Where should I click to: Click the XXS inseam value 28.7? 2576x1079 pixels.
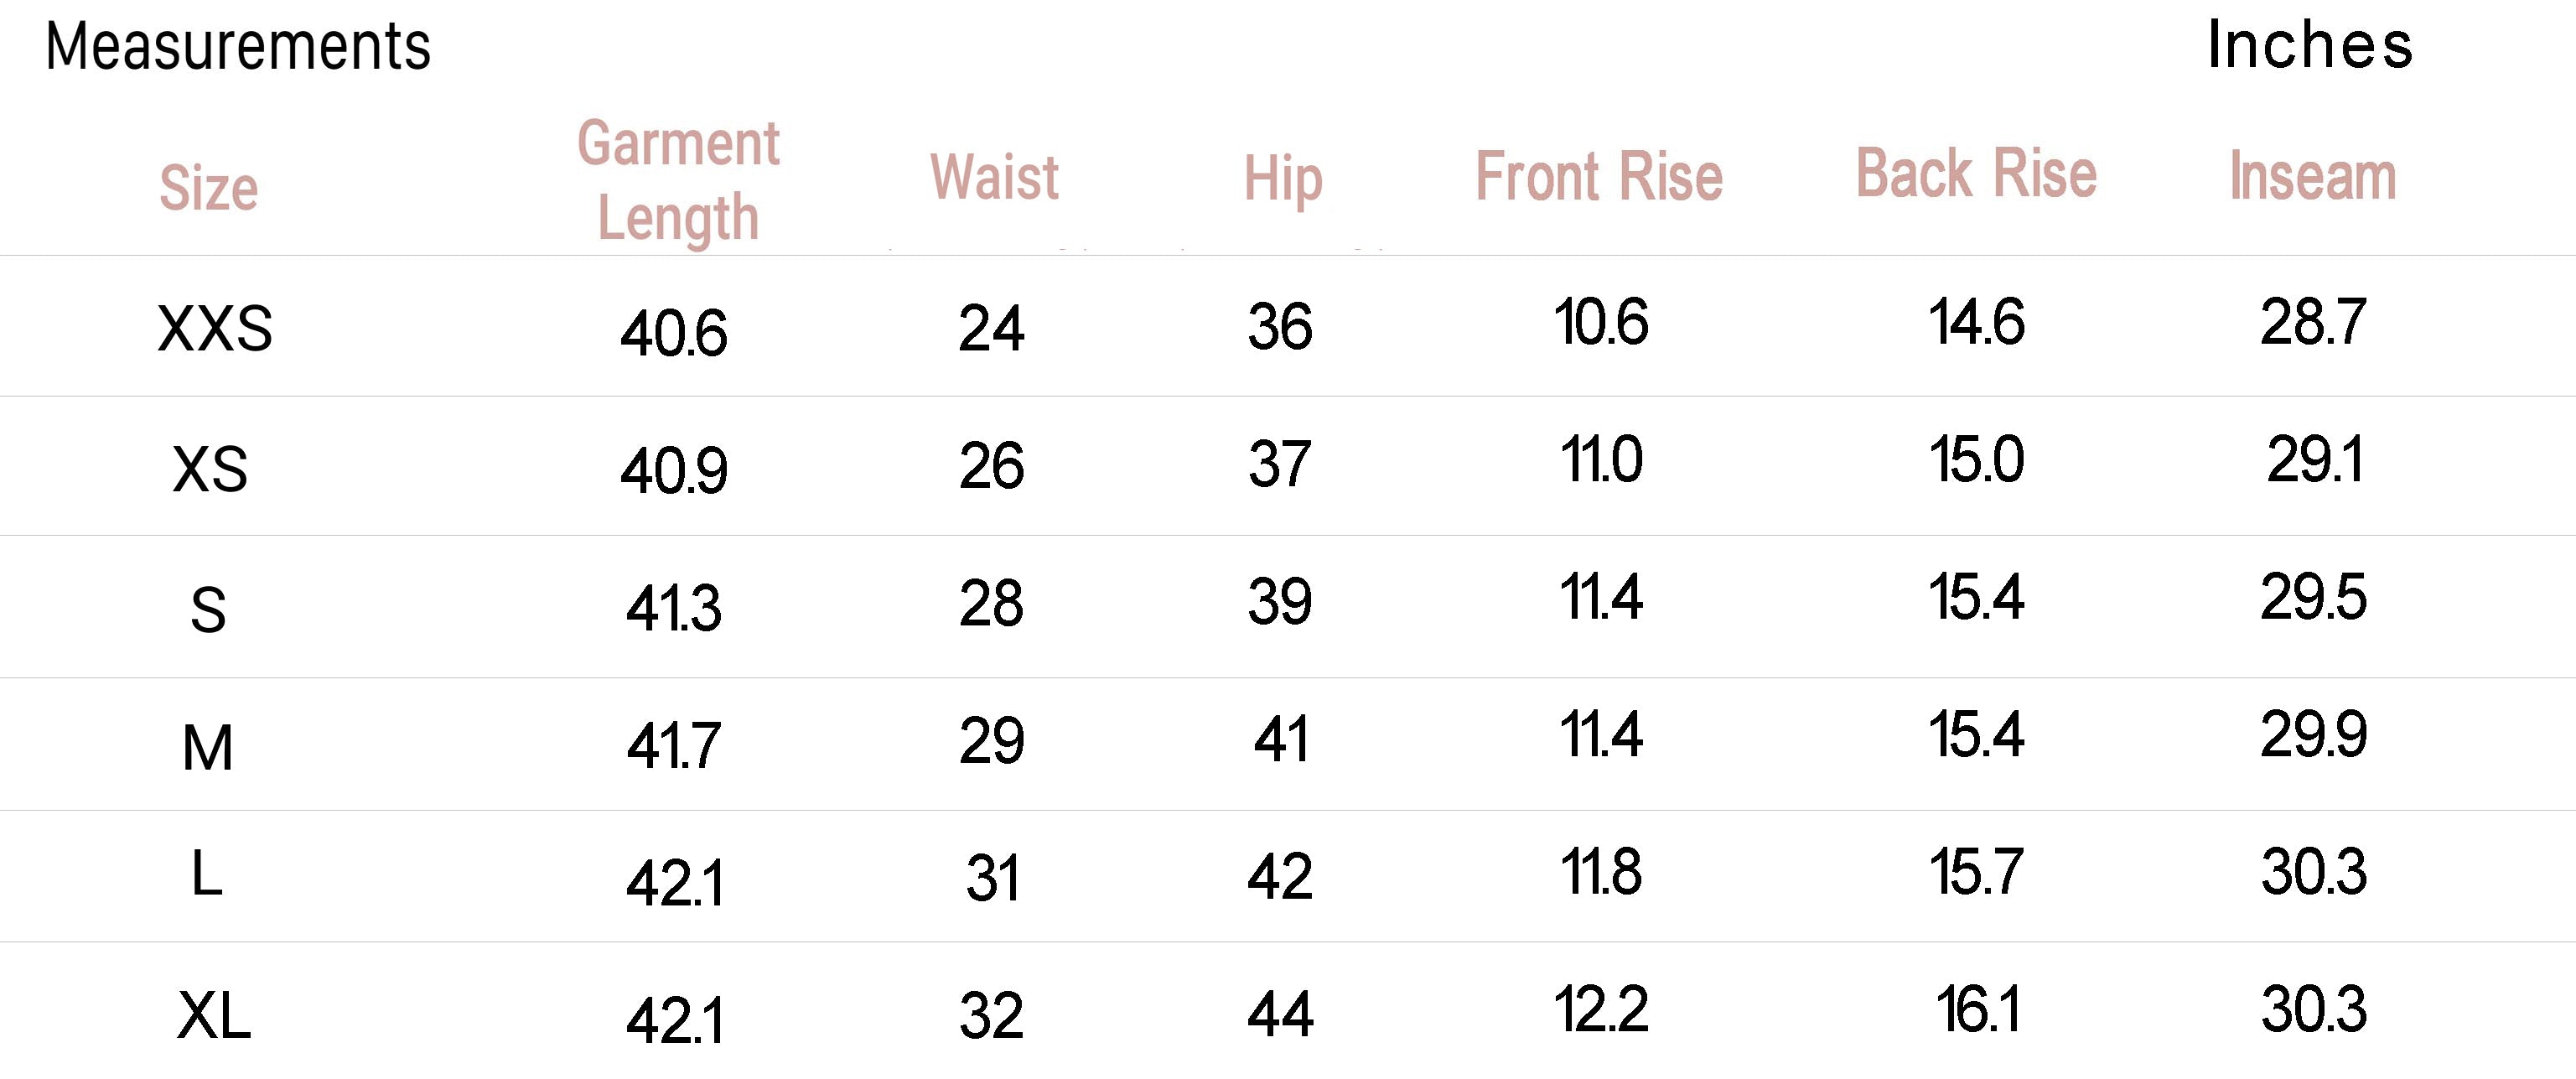pos(2313,322)
